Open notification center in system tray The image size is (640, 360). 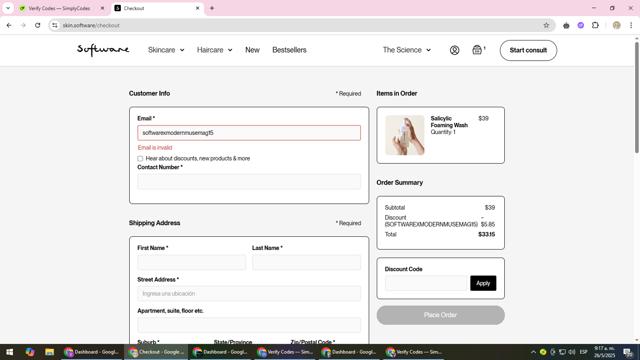pos(628,352)
